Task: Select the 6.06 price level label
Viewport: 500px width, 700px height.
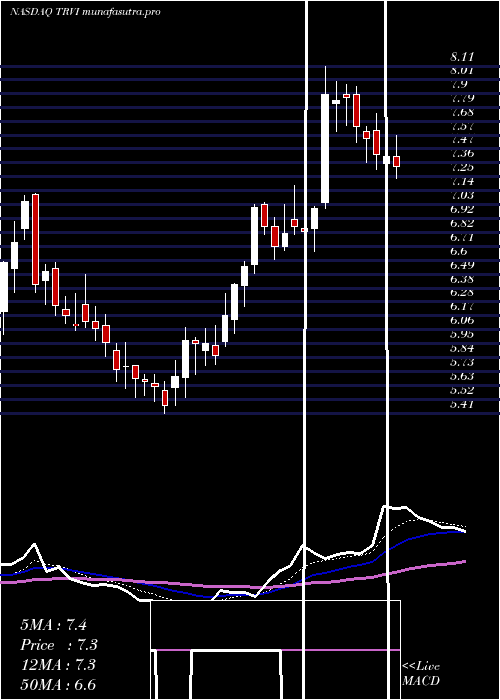Action: tap(462, 320)
